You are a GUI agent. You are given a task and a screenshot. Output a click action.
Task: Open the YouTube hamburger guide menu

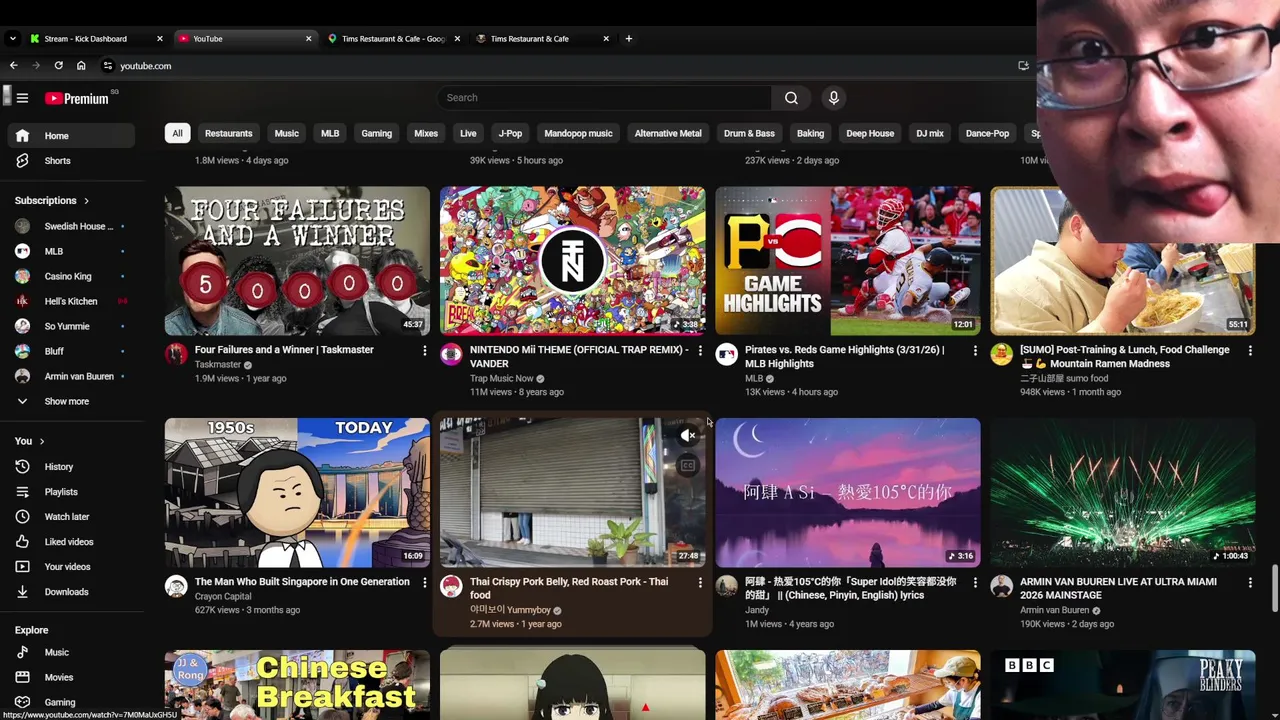(x=22, y=98)
